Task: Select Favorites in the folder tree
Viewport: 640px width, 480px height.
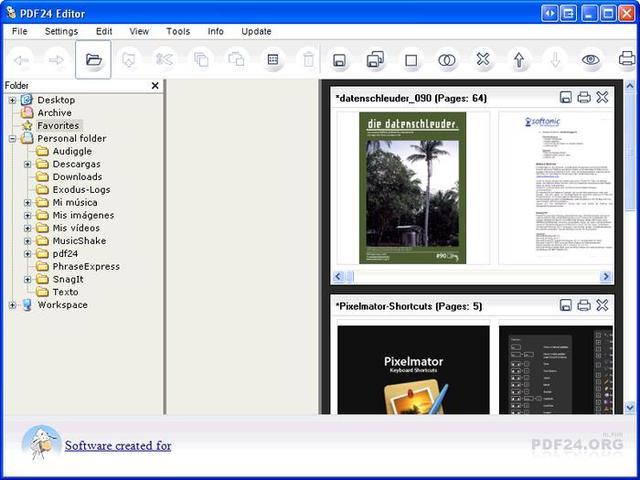Action: [58, 126]
